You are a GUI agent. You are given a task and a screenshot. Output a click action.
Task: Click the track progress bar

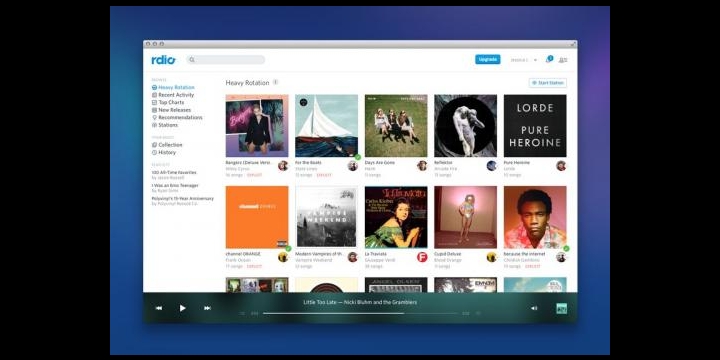tap(360, 314)
